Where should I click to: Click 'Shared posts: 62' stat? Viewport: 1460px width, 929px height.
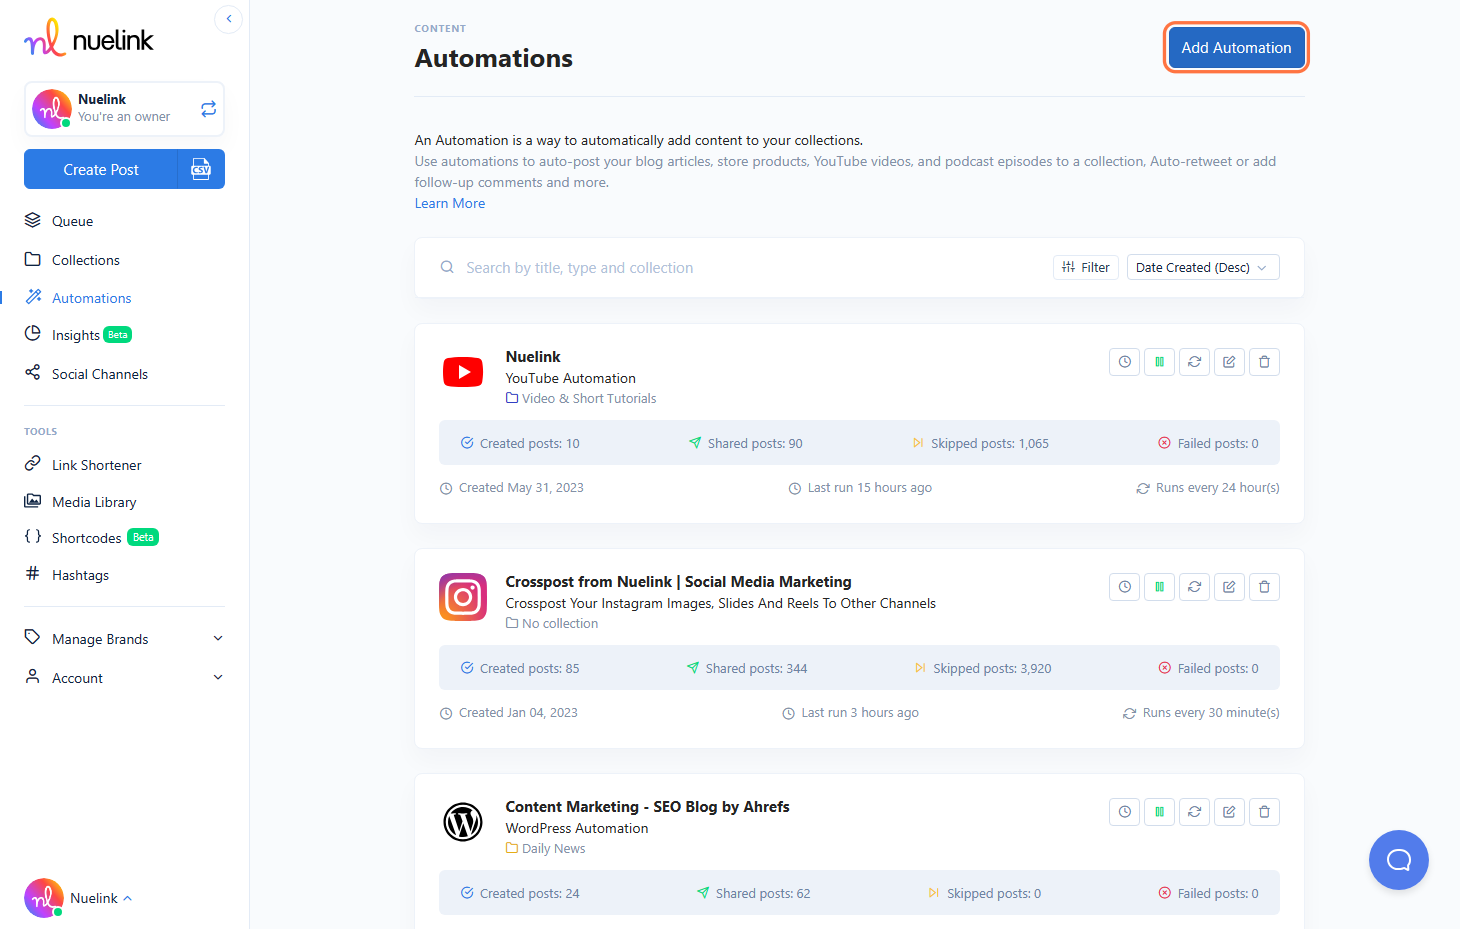point(754,893)
